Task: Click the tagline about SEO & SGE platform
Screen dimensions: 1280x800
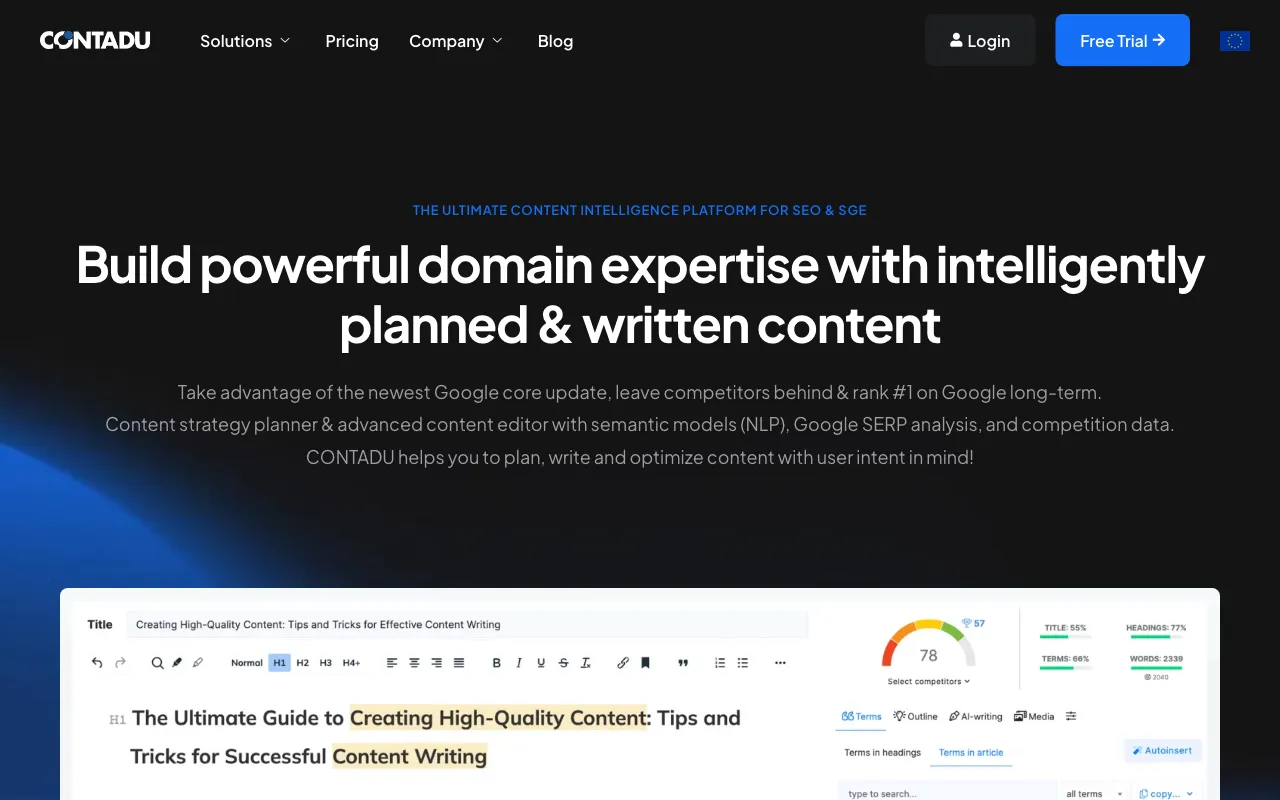Action: point(640,210)
